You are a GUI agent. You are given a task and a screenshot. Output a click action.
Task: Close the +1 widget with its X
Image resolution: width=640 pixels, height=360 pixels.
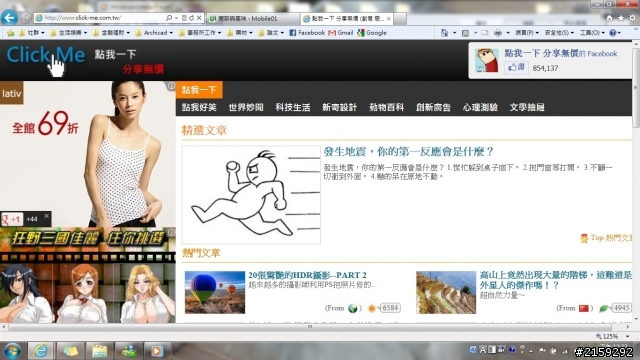[47, 216]
